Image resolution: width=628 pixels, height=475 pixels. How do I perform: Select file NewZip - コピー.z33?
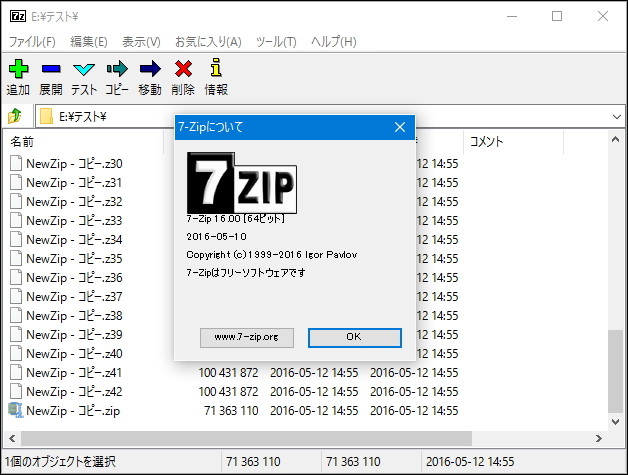click(x=74, y=221)
